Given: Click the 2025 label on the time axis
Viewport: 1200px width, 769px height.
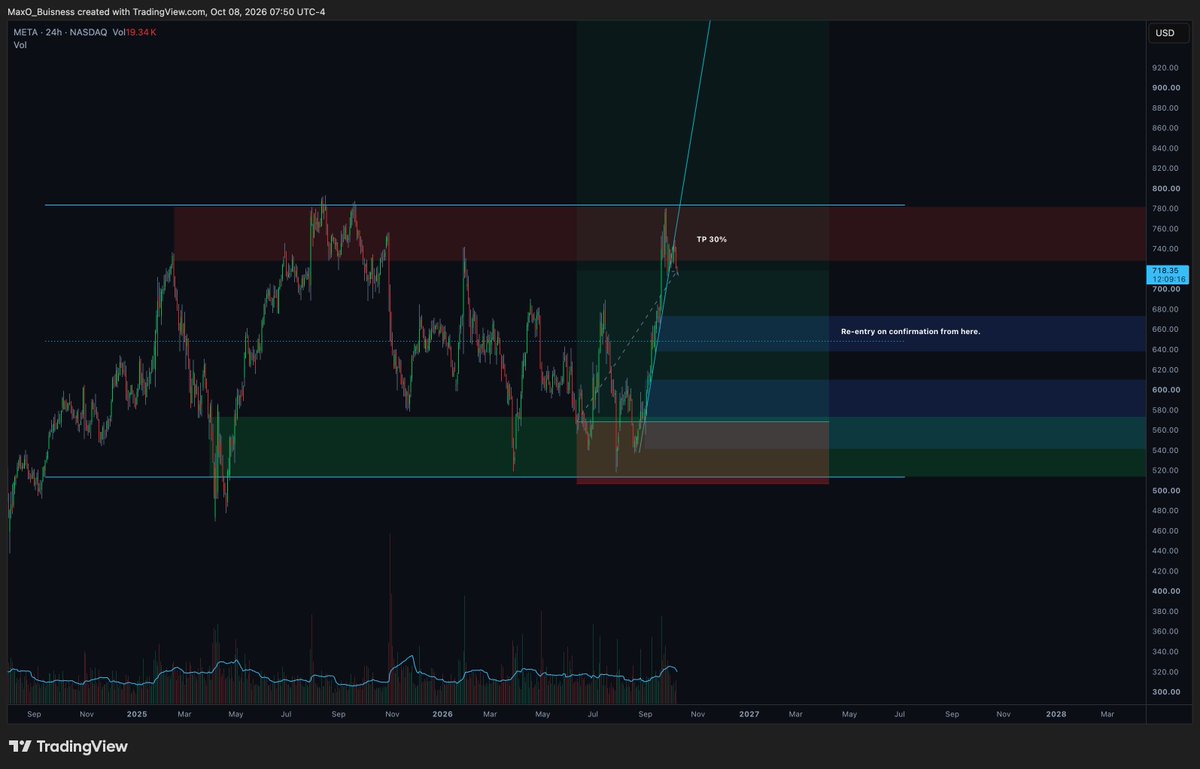Looking at the screenshot, I should click(x=137, y=715).
